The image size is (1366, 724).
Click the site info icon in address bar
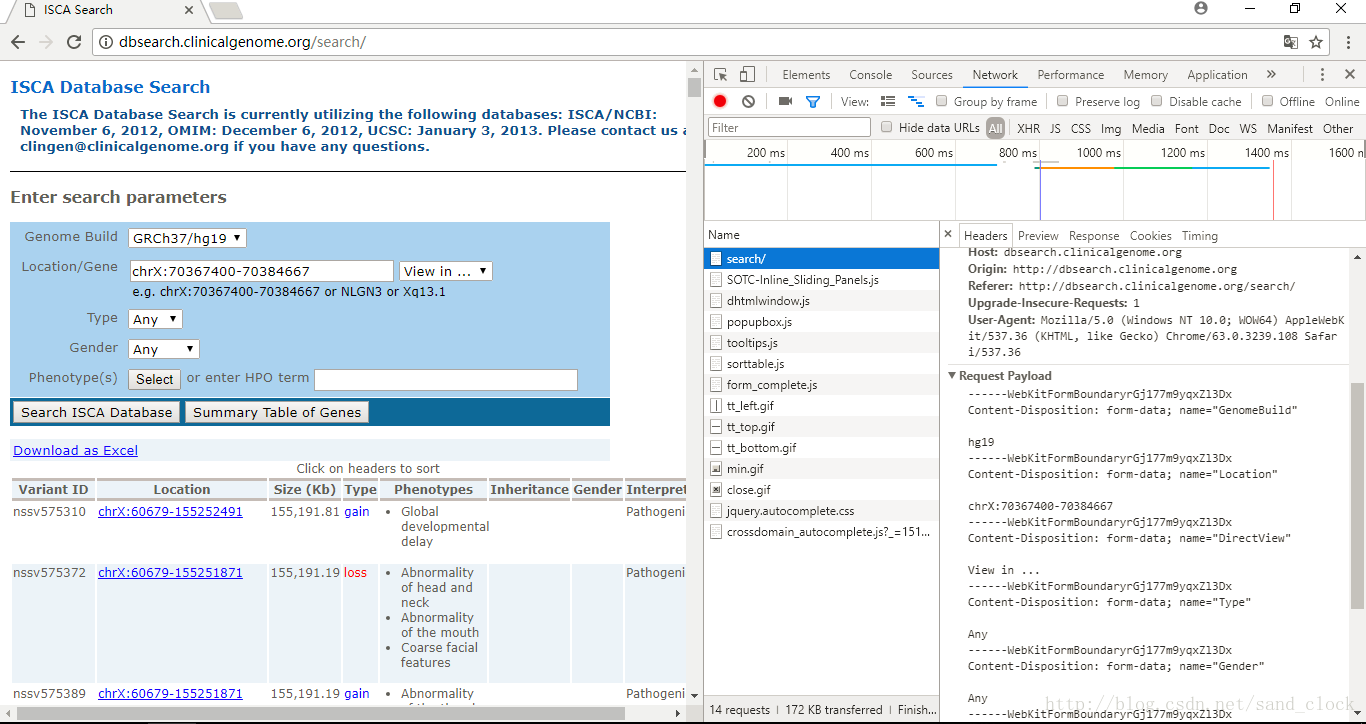107,42
